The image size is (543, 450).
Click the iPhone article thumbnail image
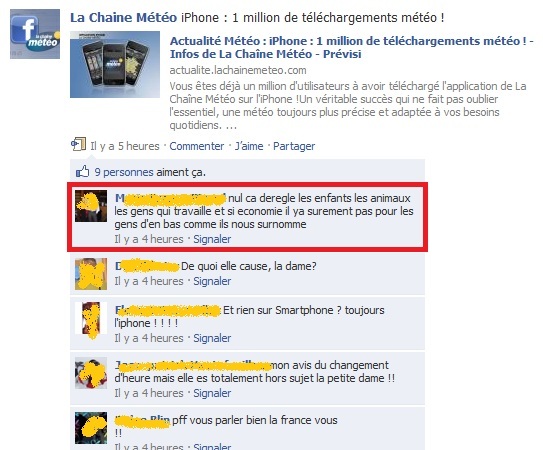coord(115,64)
